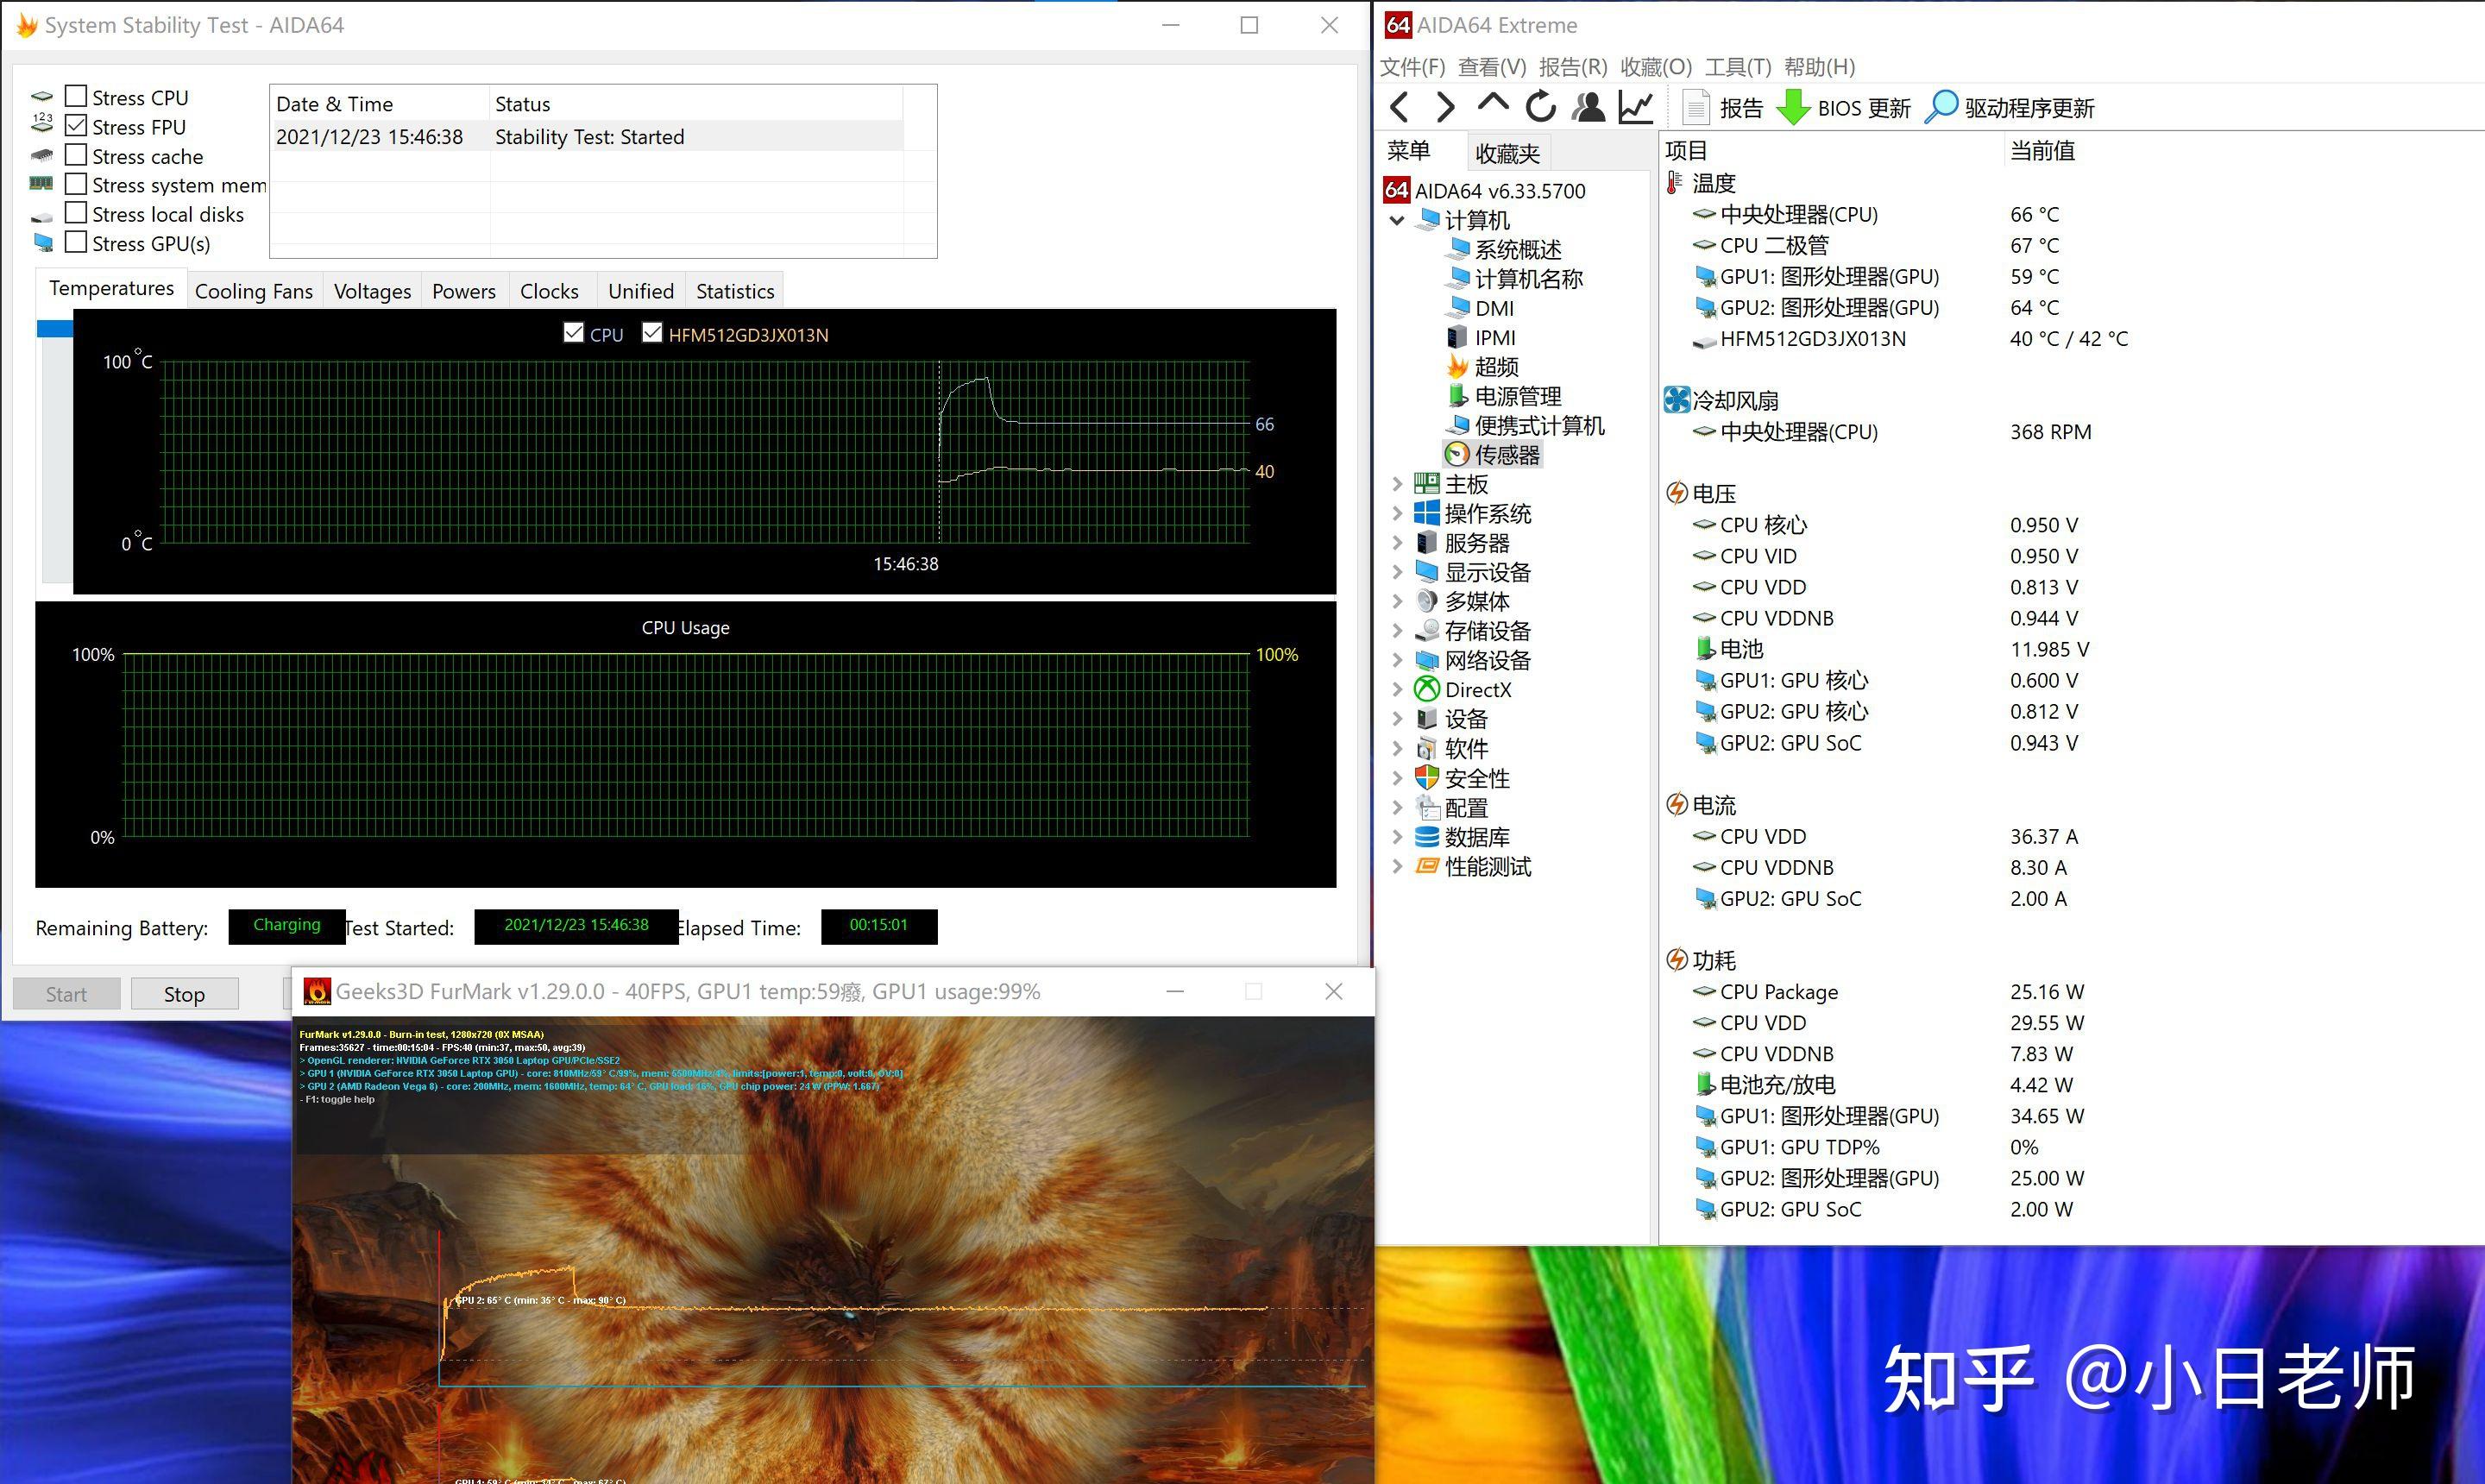Open the 工具(T) menu
The image size is (2485, 1484).
pos(1737,67)
